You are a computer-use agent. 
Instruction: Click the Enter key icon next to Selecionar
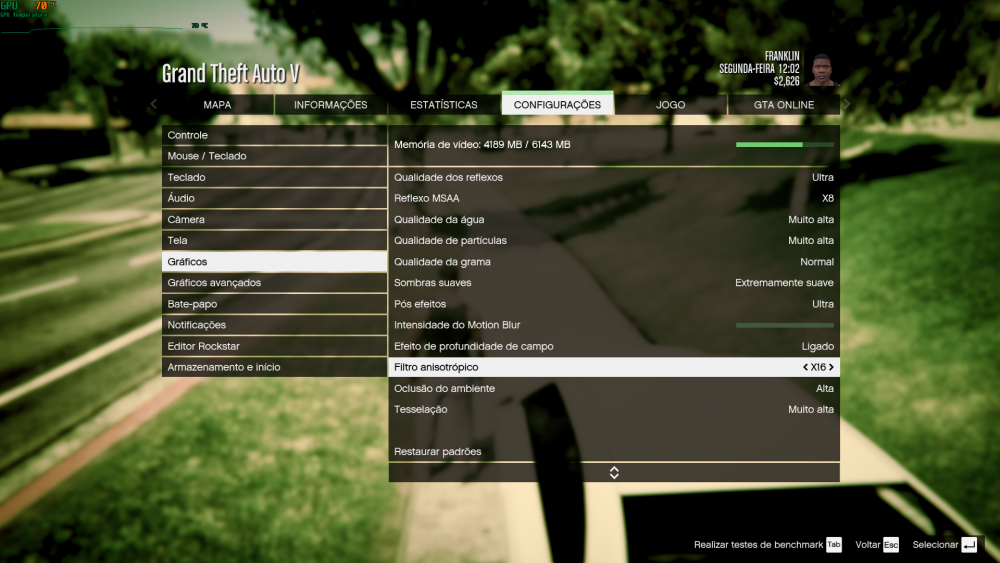point(969,545)
